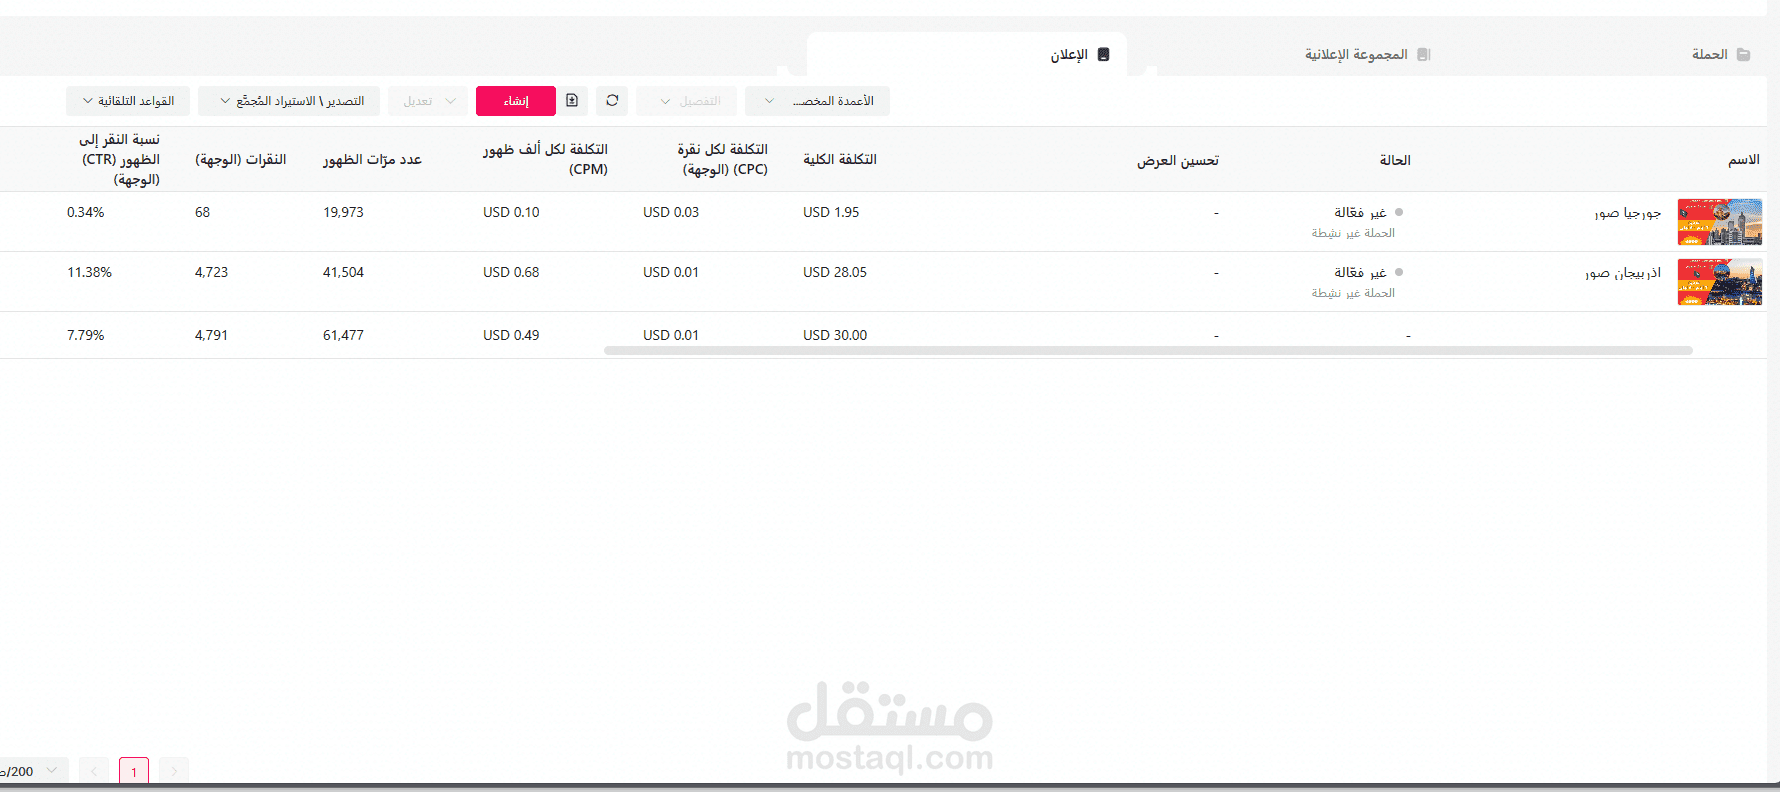Open the اذربيجان صور ad thumbnail
The height and width of the screenshot is (792, 1780).
[x=1720, y=282]
